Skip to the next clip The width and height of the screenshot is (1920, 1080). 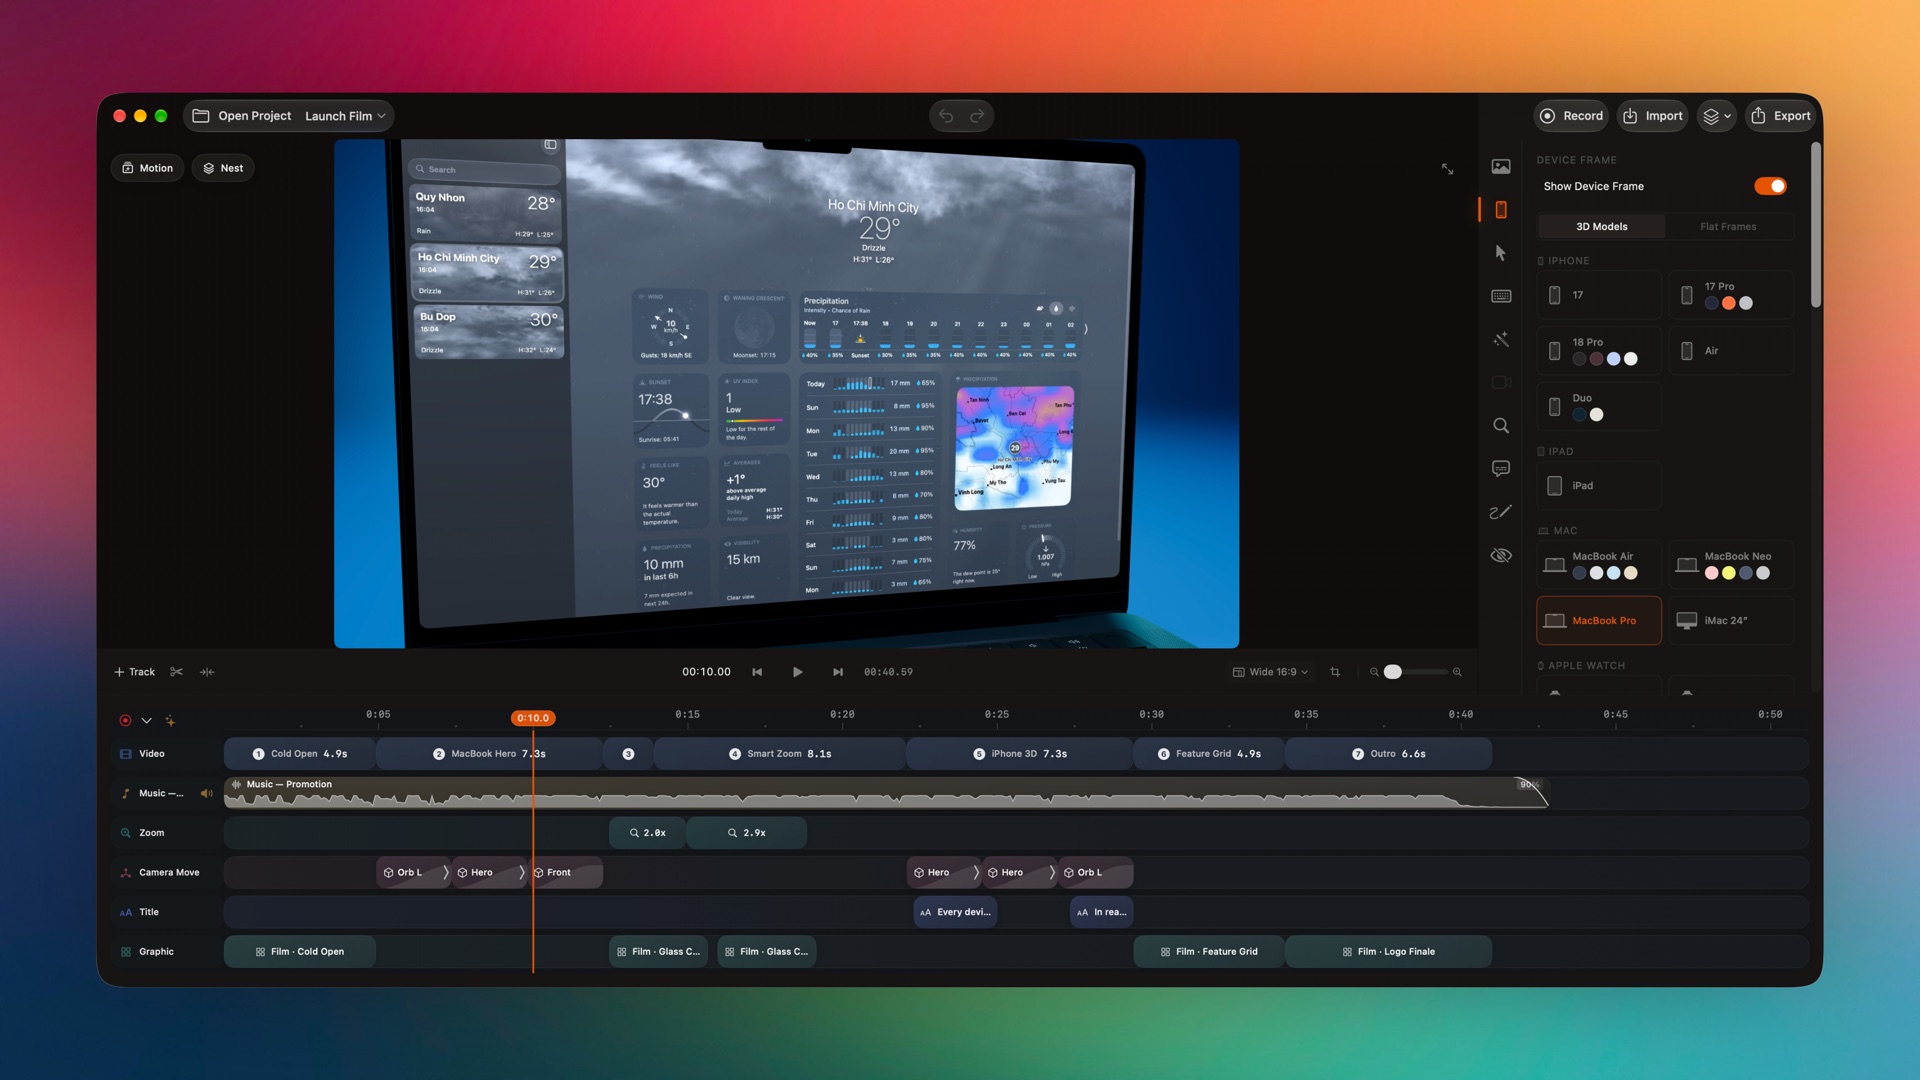[x=838, y=672]
